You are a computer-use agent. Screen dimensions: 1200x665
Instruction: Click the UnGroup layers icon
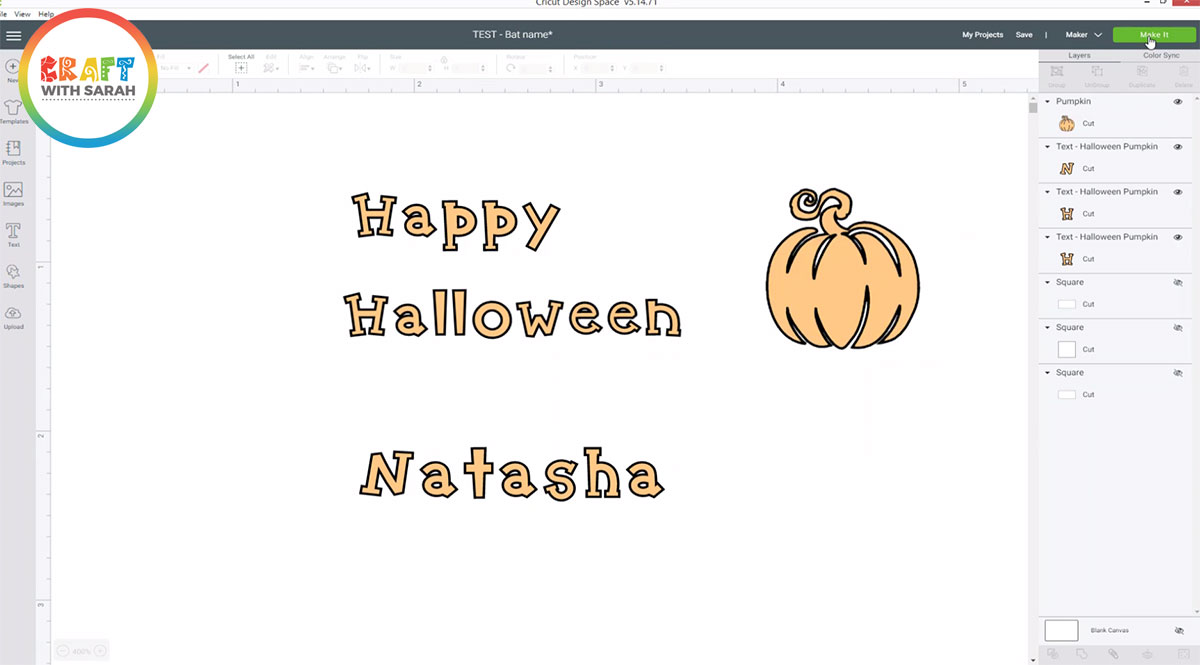click(x=1097, y=73)
